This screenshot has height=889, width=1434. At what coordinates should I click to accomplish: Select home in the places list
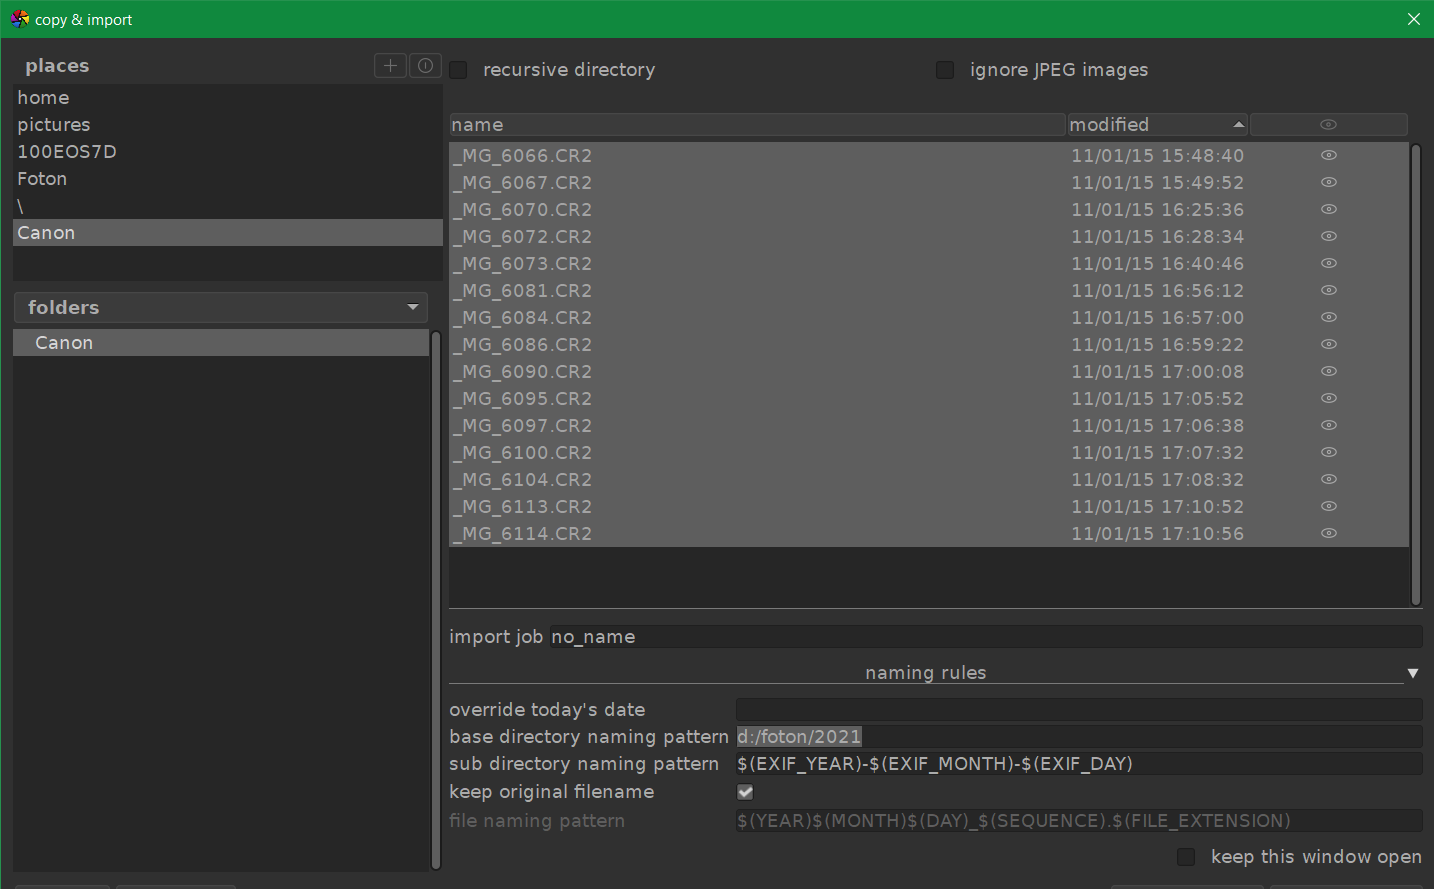43,97
